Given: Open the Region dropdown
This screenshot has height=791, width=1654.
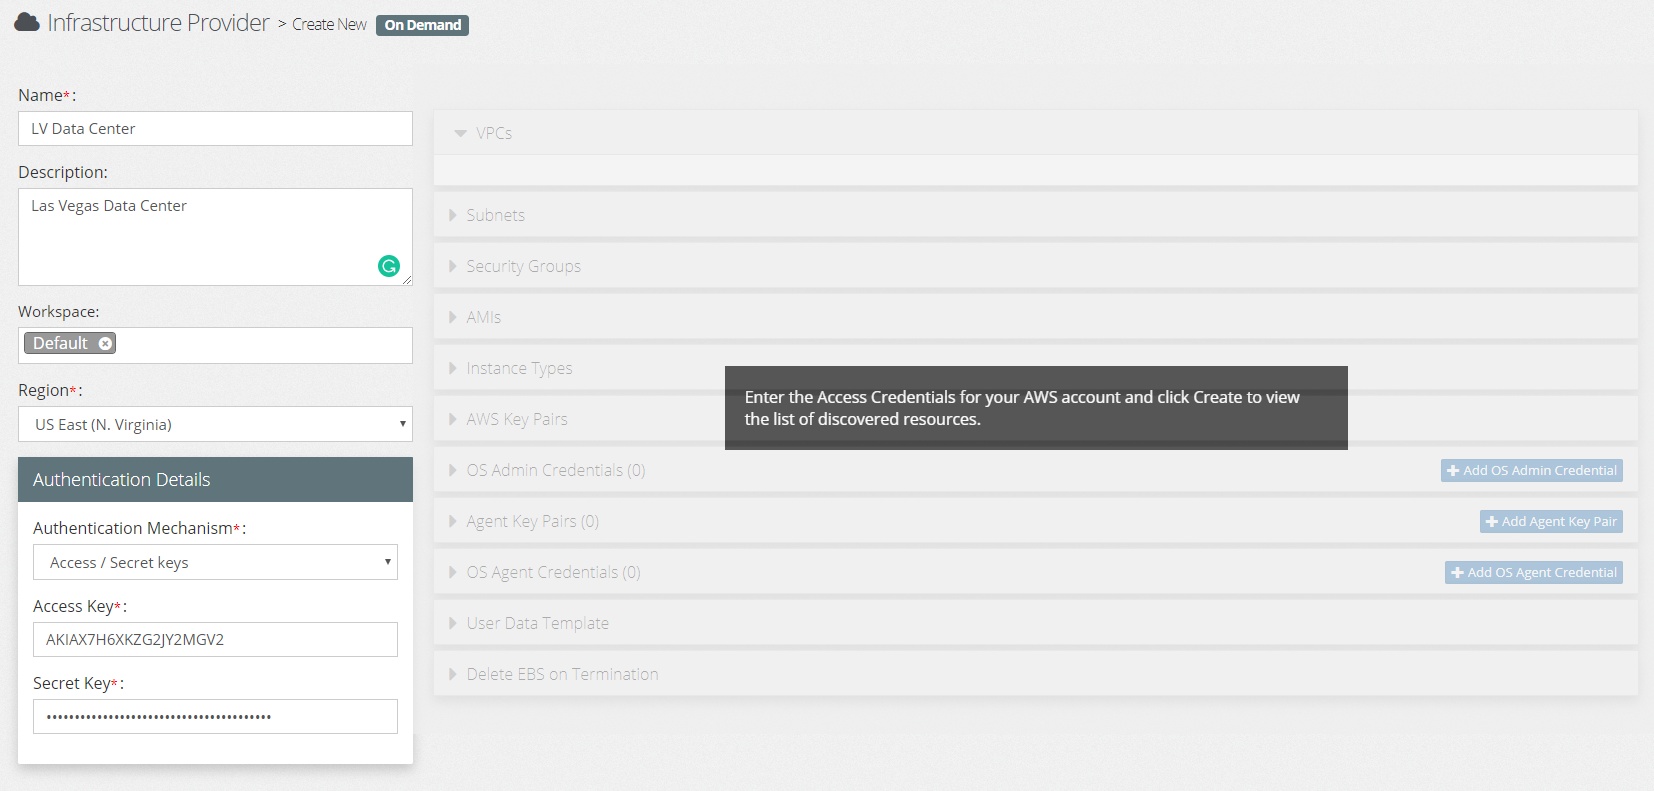Looking at the screenshot, I should (215, 424).
